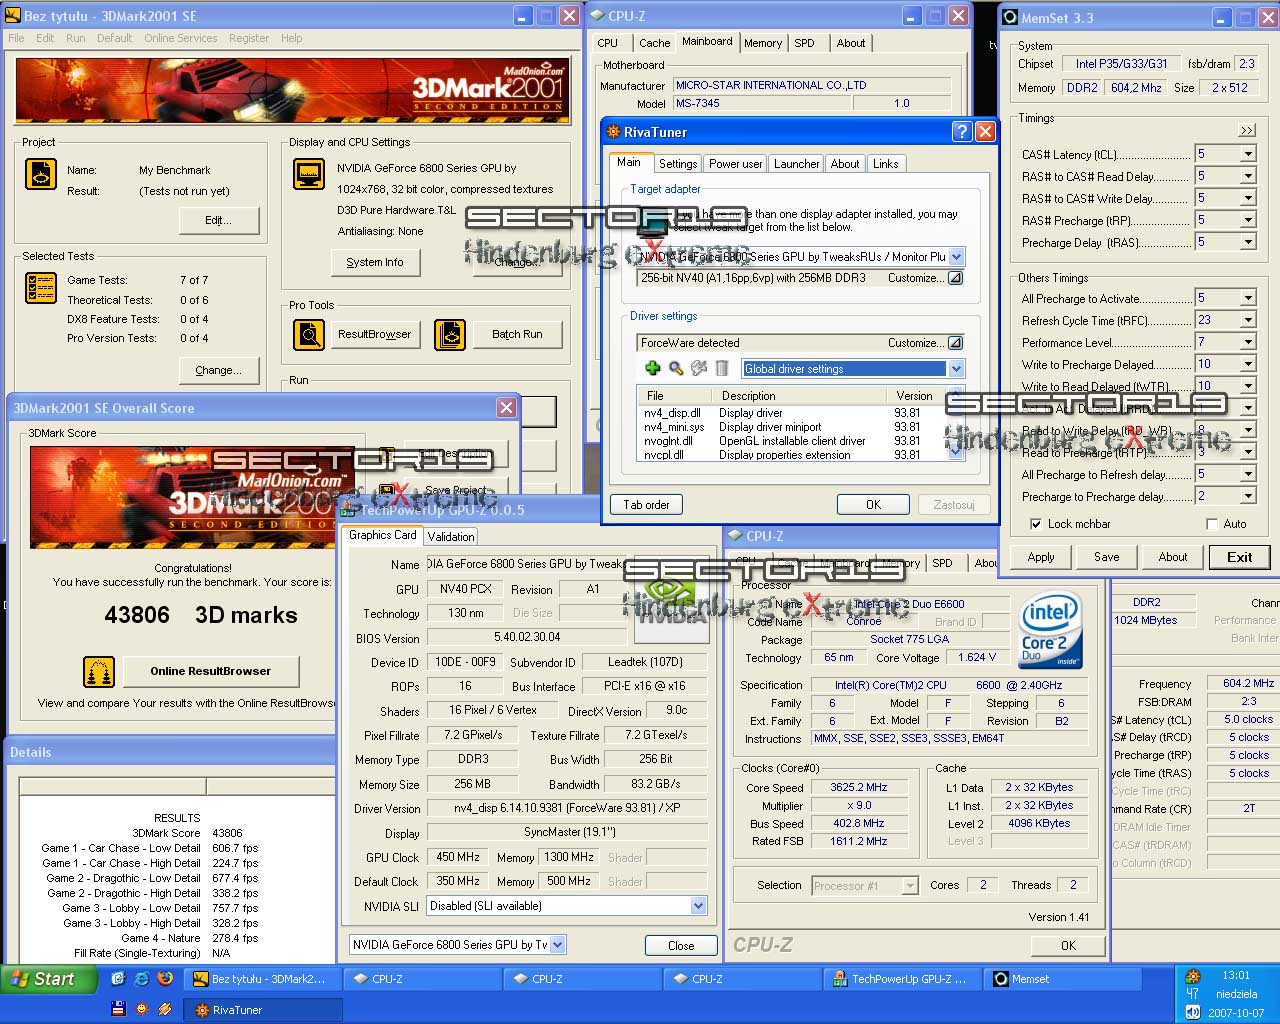
Task: Switch to Bez tytułu 3DMark taskbar button
Action: pos(264,979)
